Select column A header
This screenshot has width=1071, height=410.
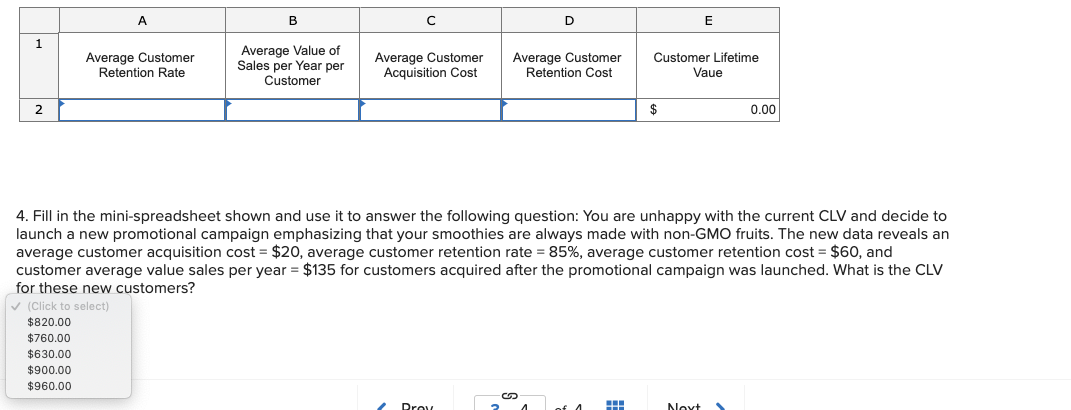[x=142, y=20]
